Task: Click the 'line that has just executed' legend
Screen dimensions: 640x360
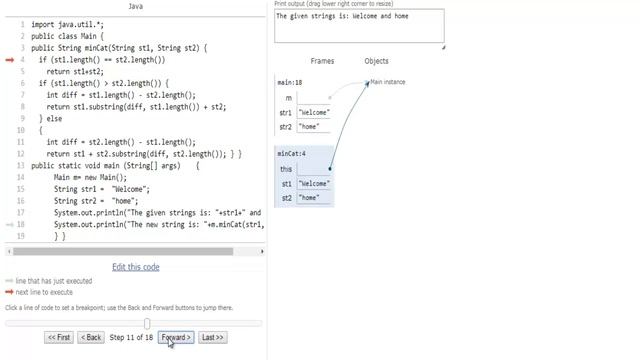Action: pyautogui.click(x=54, y=281)
